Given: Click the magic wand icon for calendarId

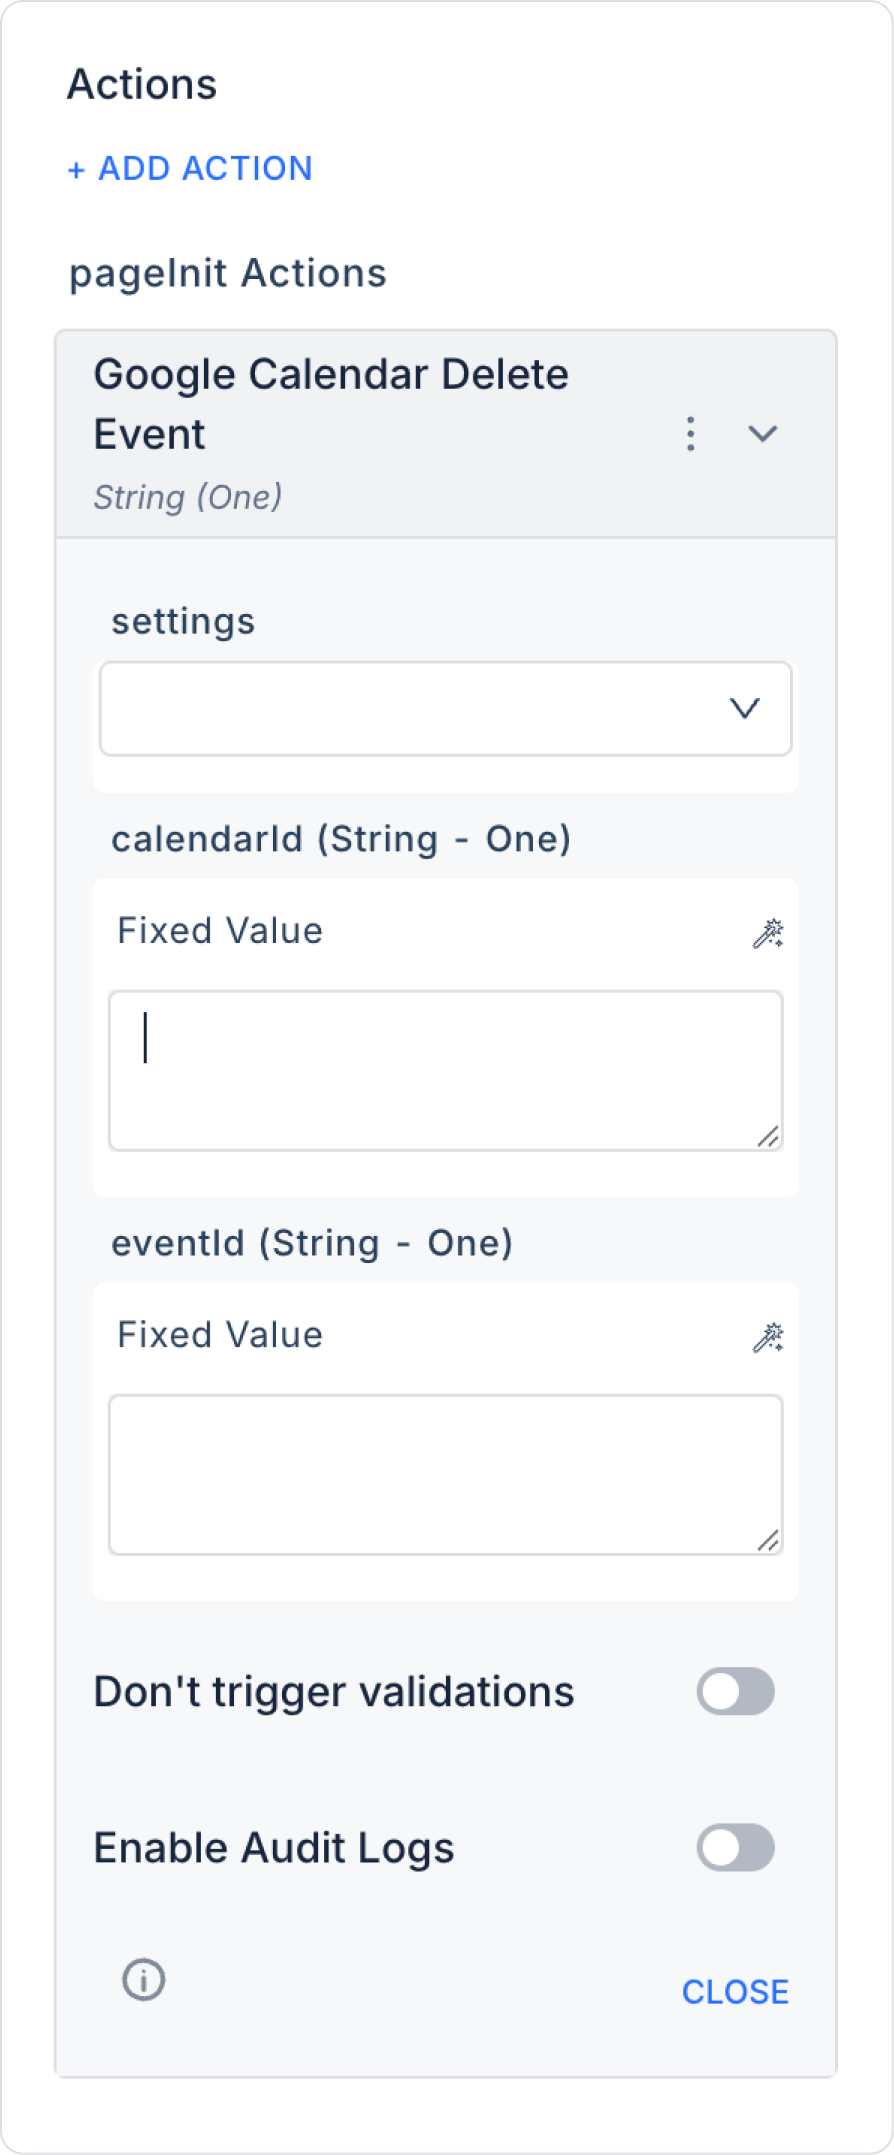Looking at the screenshot, I should (767, 933).
